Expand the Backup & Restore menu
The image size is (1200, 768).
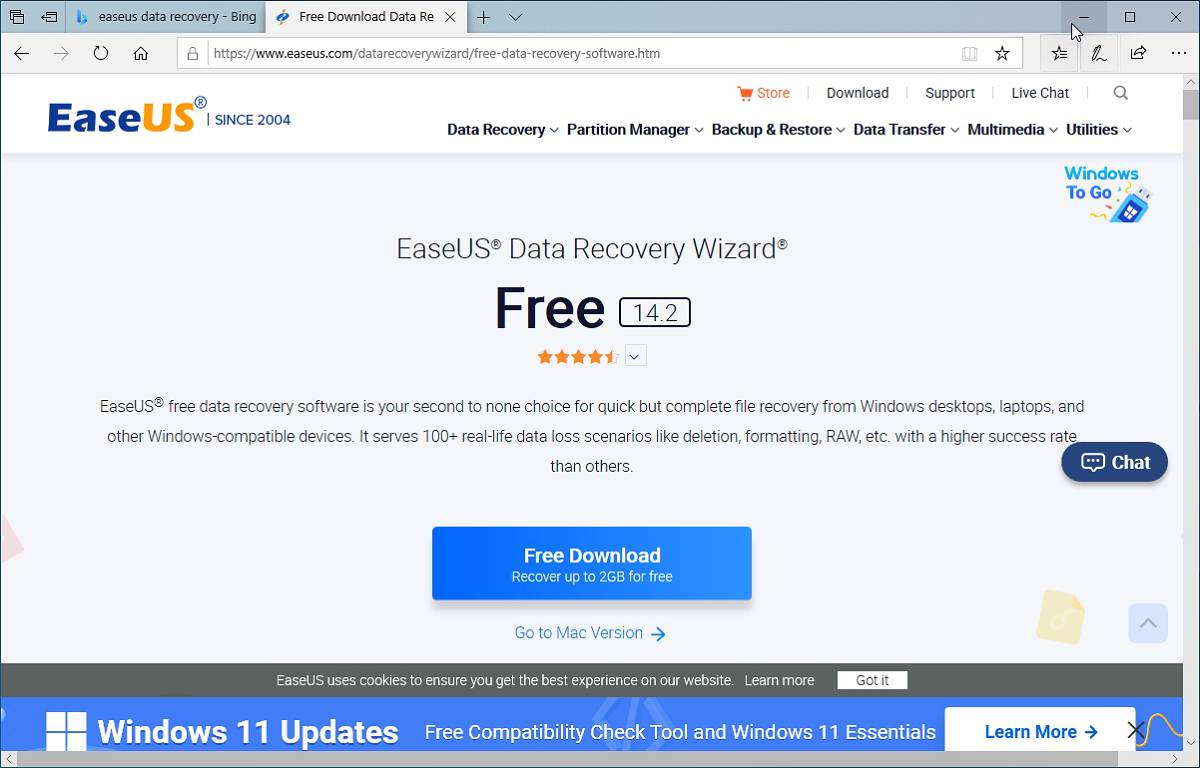(x=778, y=130)
